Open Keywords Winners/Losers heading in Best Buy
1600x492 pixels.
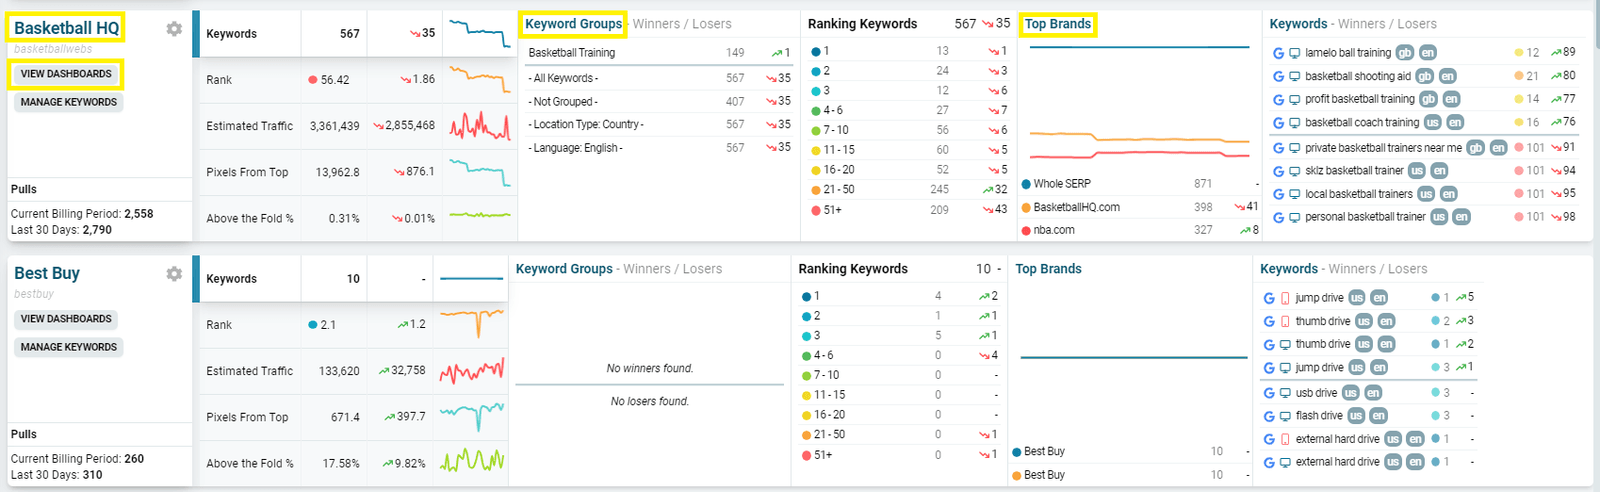click(x=1344, y=269)
